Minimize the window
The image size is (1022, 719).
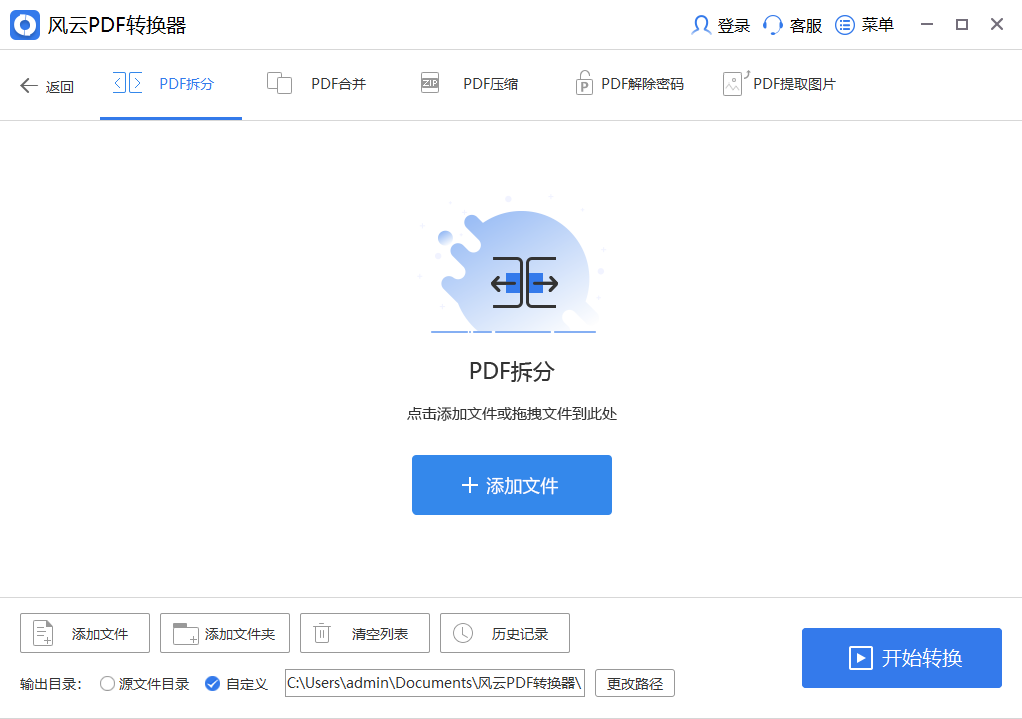[x=927, y=25]
